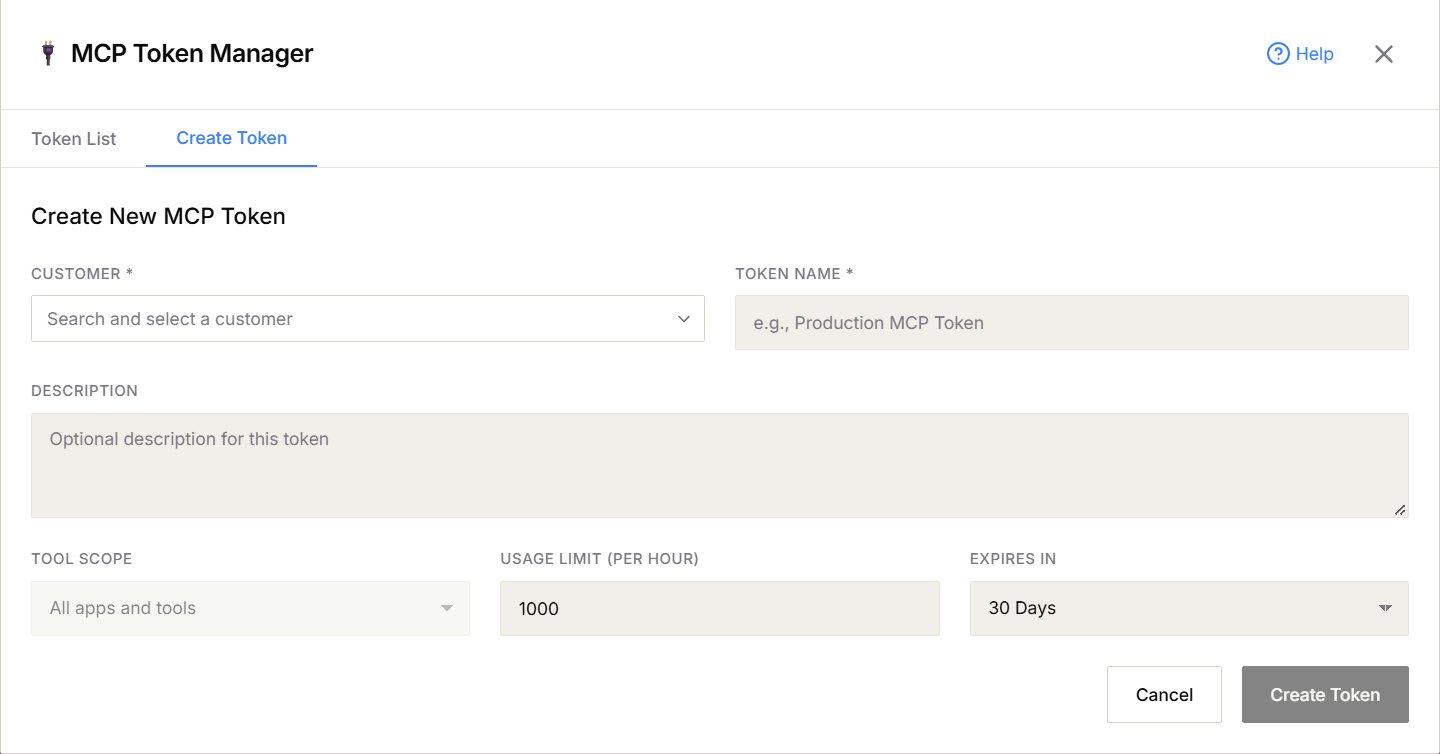Open the Expires In dropdown

[1189, 608]
